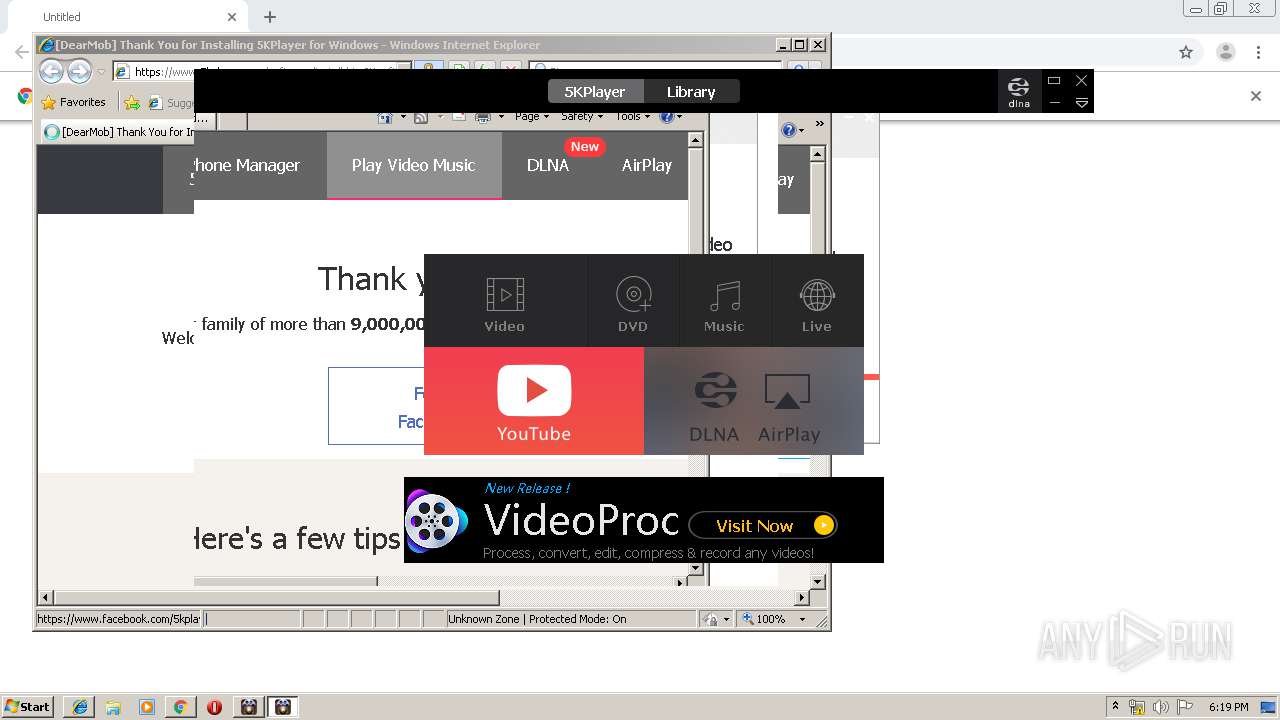The height and width of the screenshot is (720, 1280).
Task: Open Internet Explorer from the taskbar
Action: coord(80,707)
